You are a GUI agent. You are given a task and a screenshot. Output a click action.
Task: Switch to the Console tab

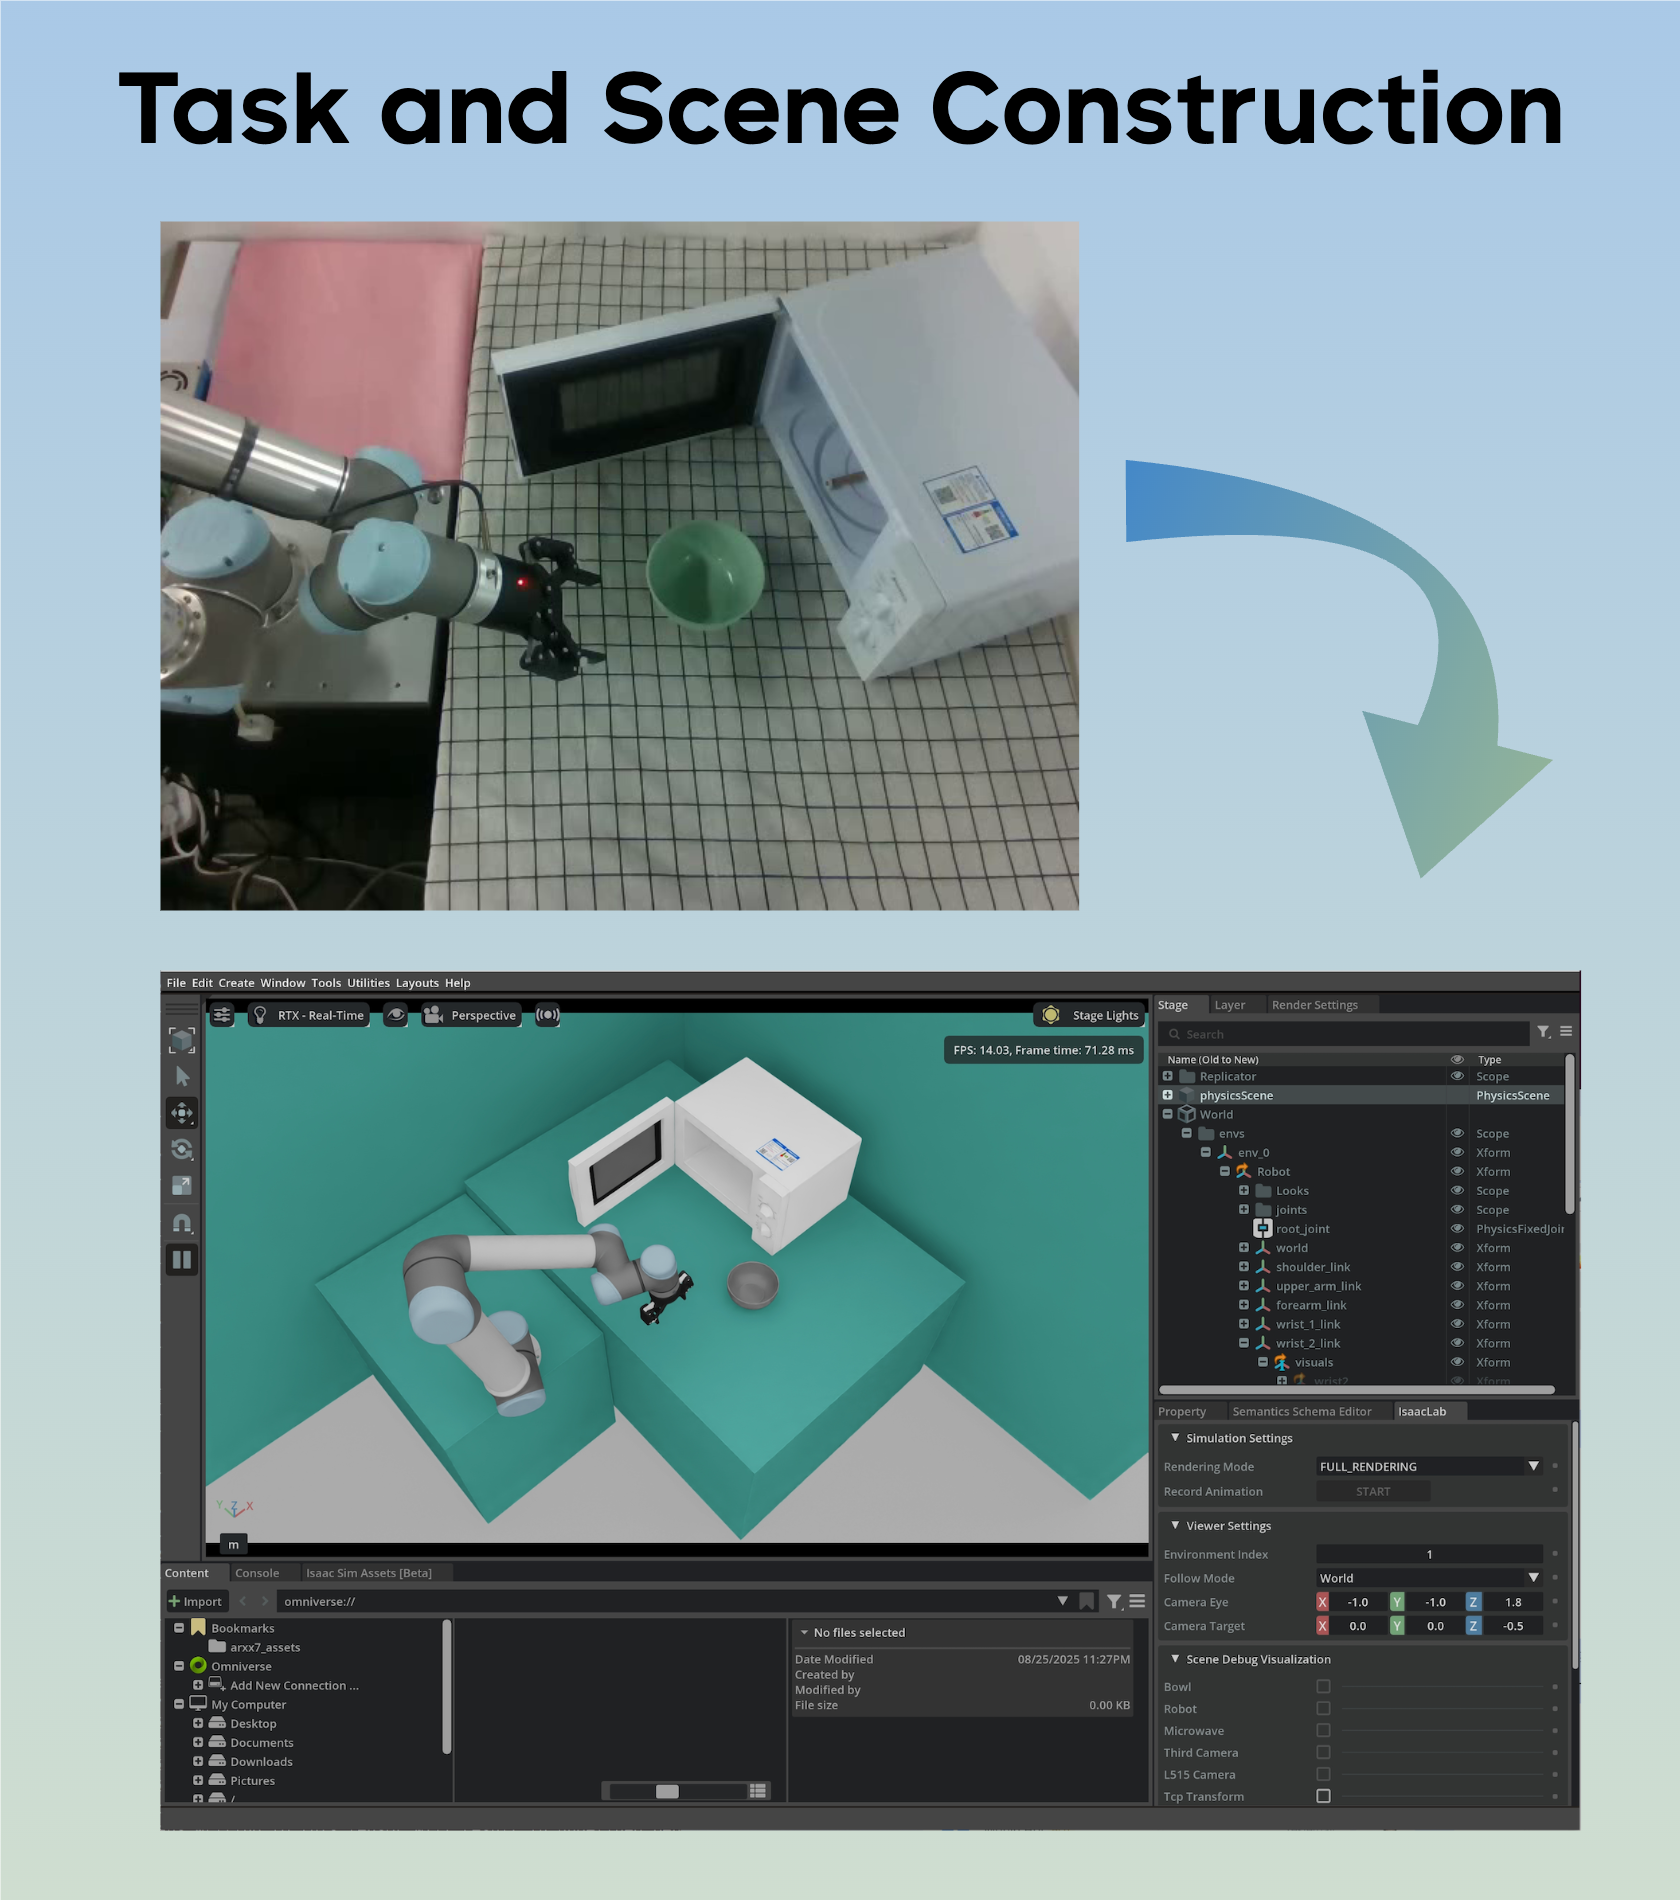[x=257, y=1573]
